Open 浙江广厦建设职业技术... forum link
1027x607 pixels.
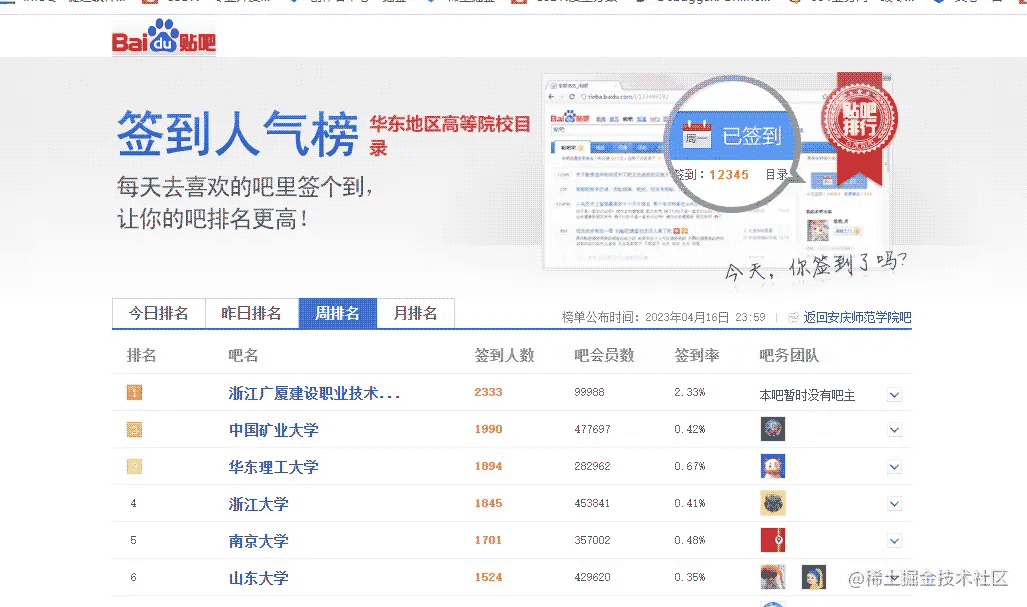[x=314, y=393]
